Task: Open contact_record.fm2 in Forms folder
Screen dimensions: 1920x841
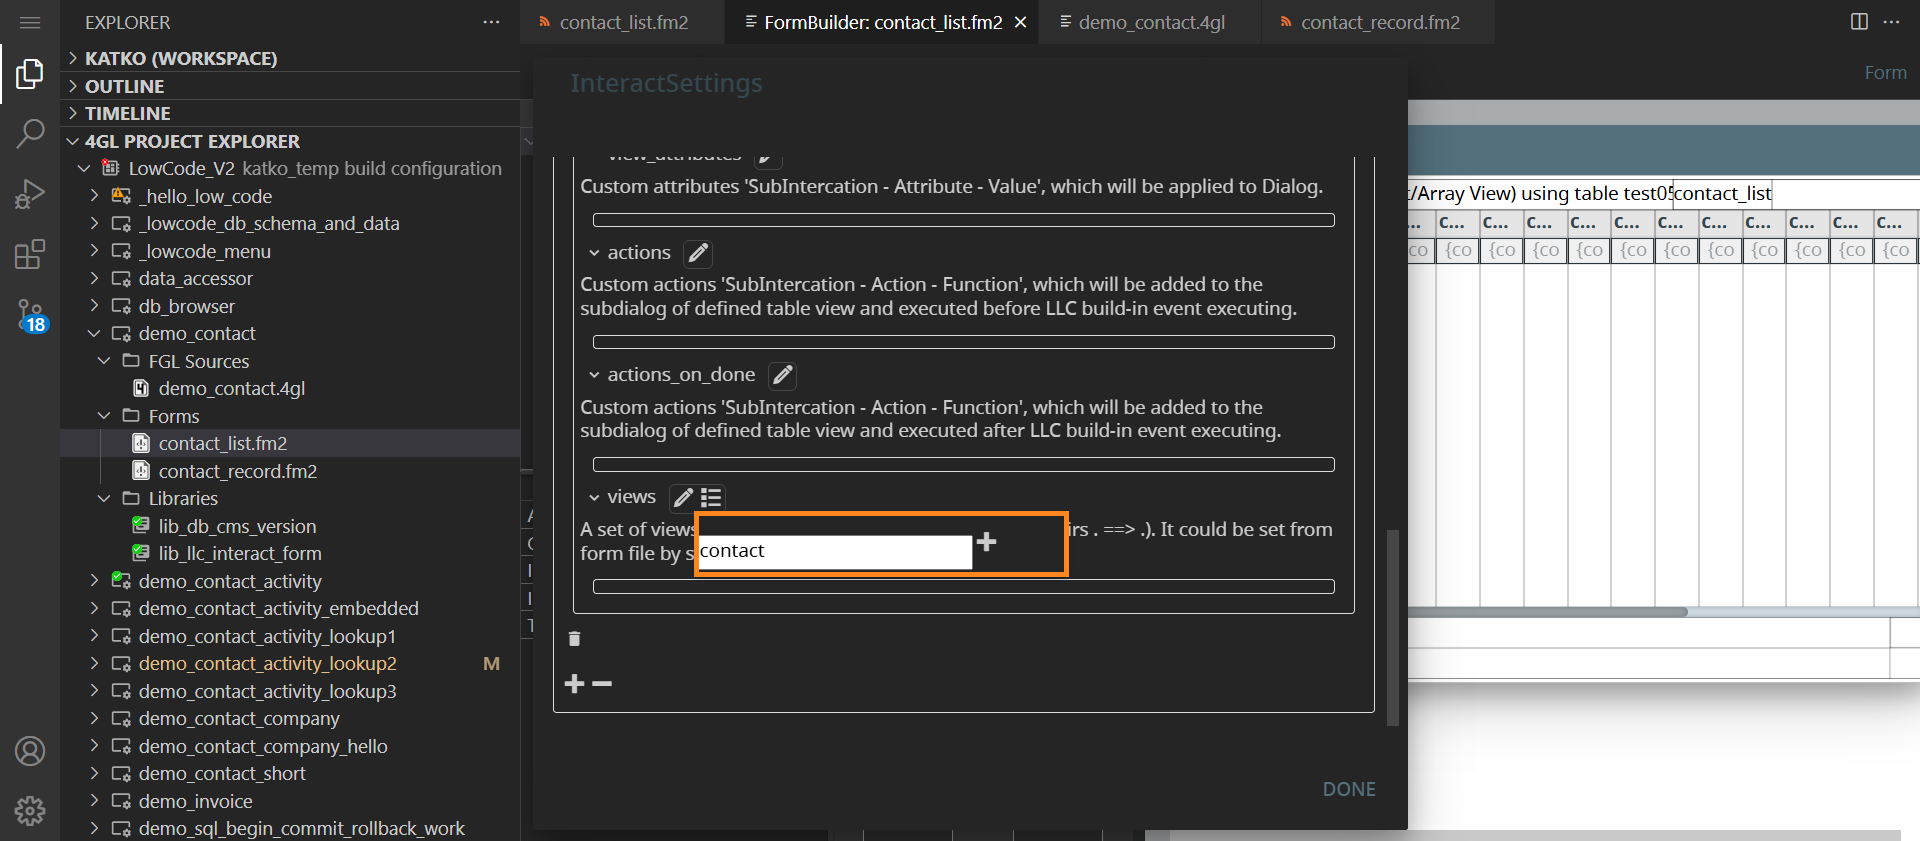Action: tap(237, 471)
